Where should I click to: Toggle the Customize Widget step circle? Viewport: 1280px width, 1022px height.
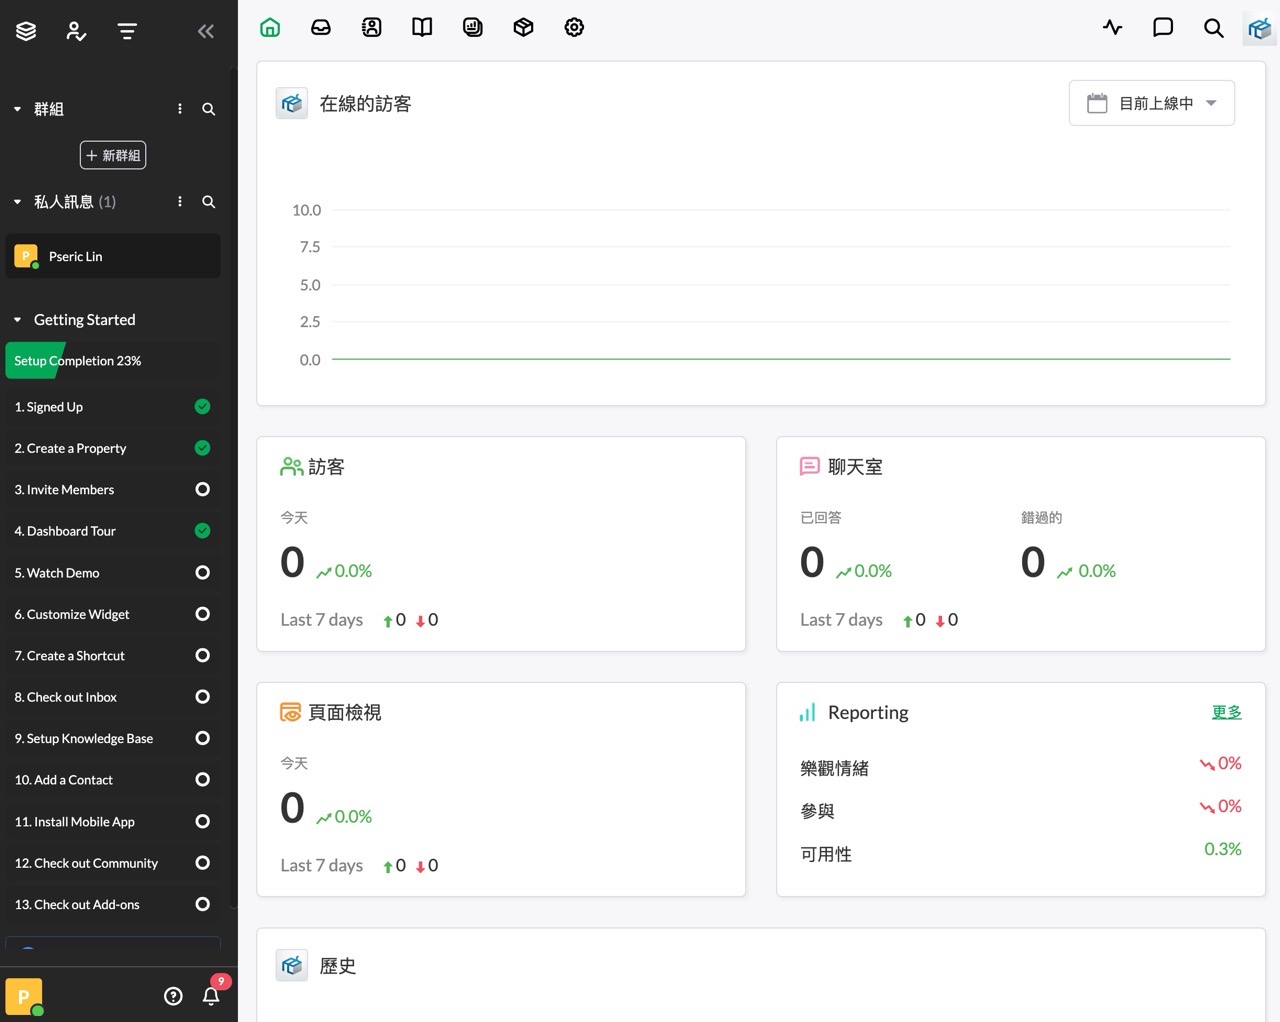[x=202, y=614]
